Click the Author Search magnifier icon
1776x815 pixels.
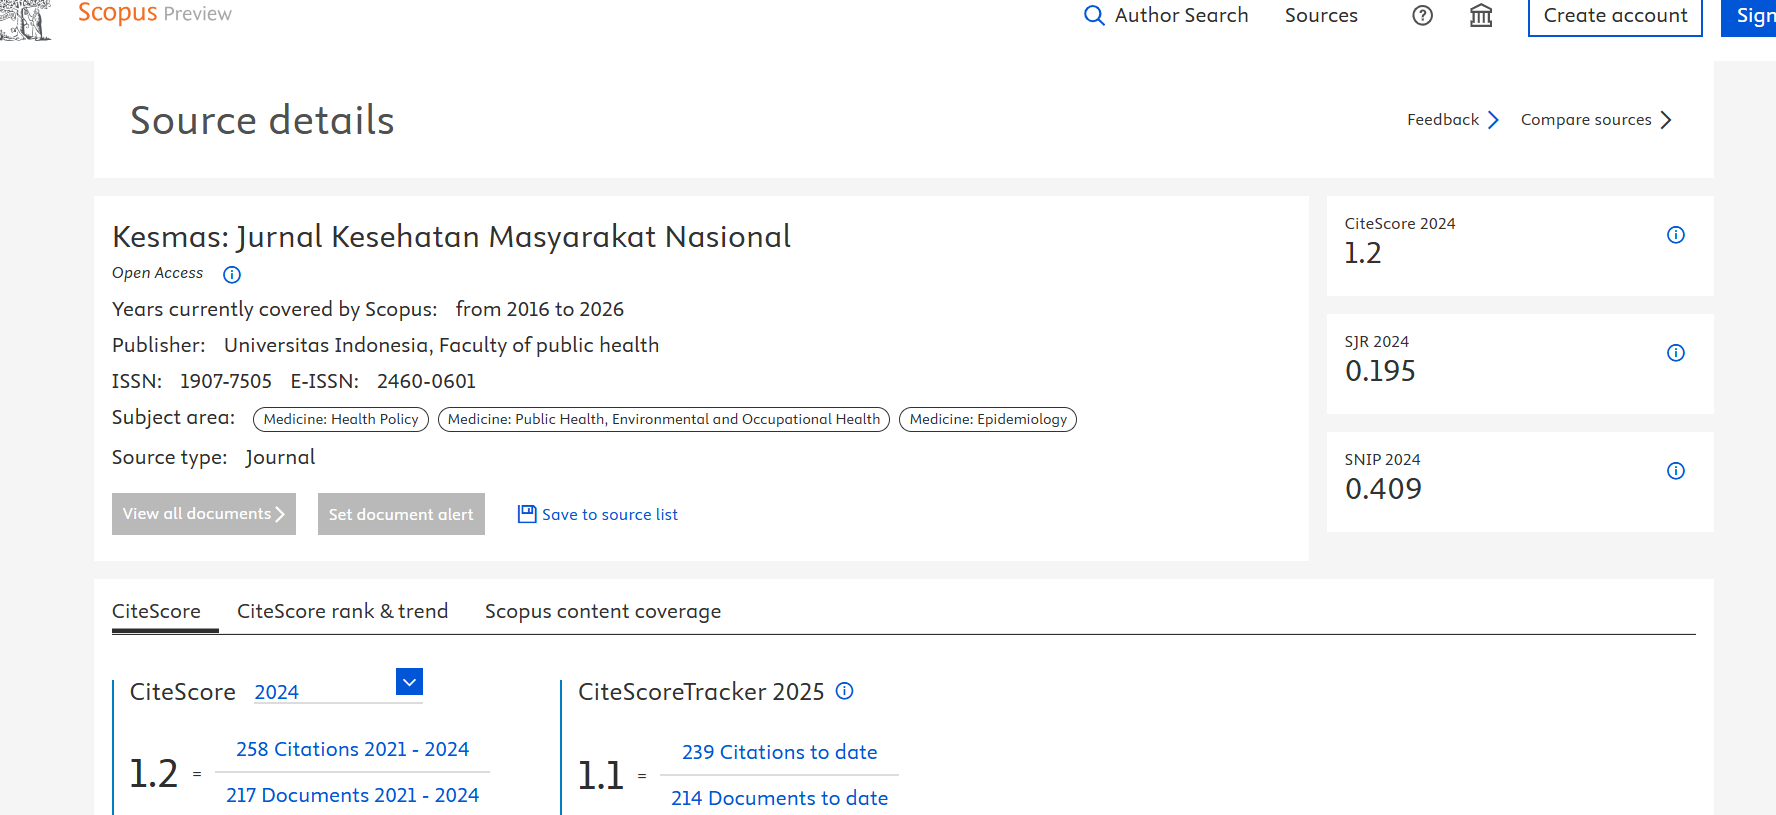click(1094, 16)
